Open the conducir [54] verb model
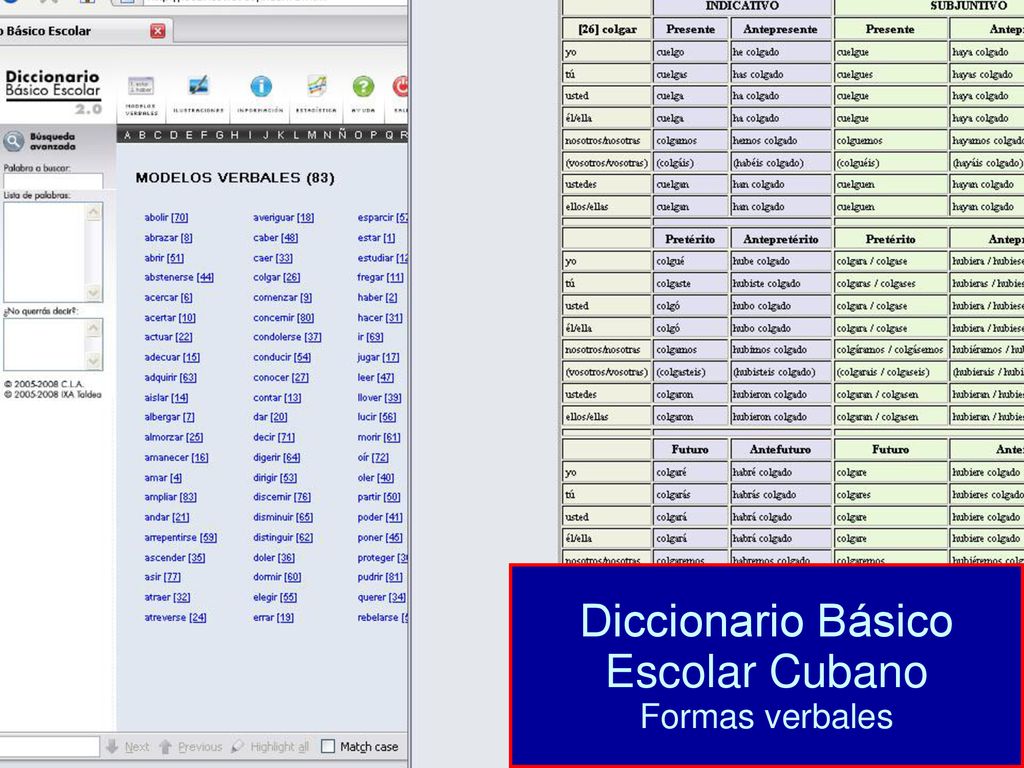Image resolution: width=1024 pixels, height=768 pixels. [x=281, y=357]
